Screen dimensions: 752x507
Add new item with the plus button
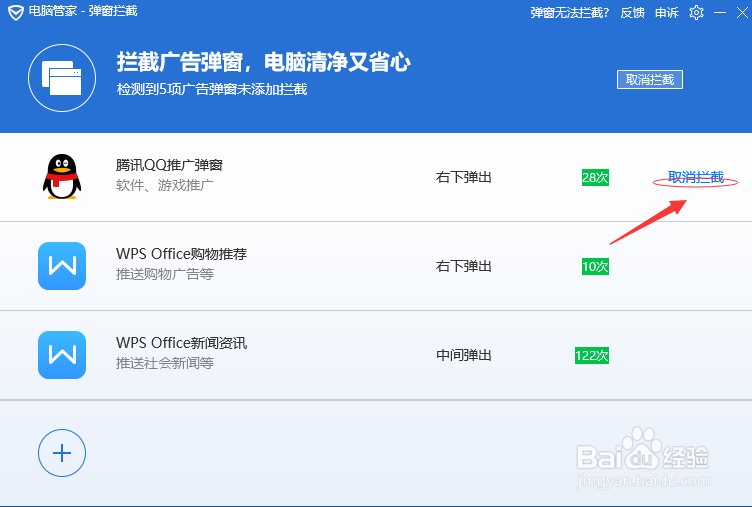point(62,453)
